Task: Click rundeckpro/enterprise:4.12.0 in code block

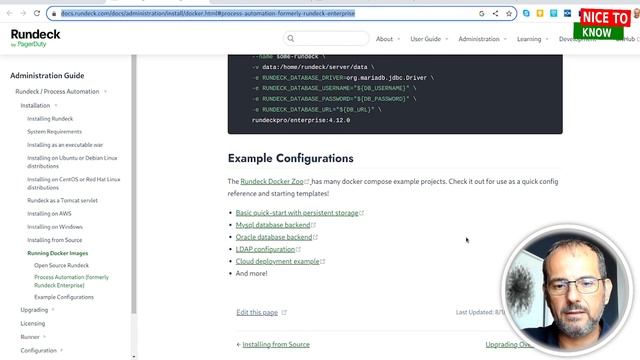Action: point(301,120)
